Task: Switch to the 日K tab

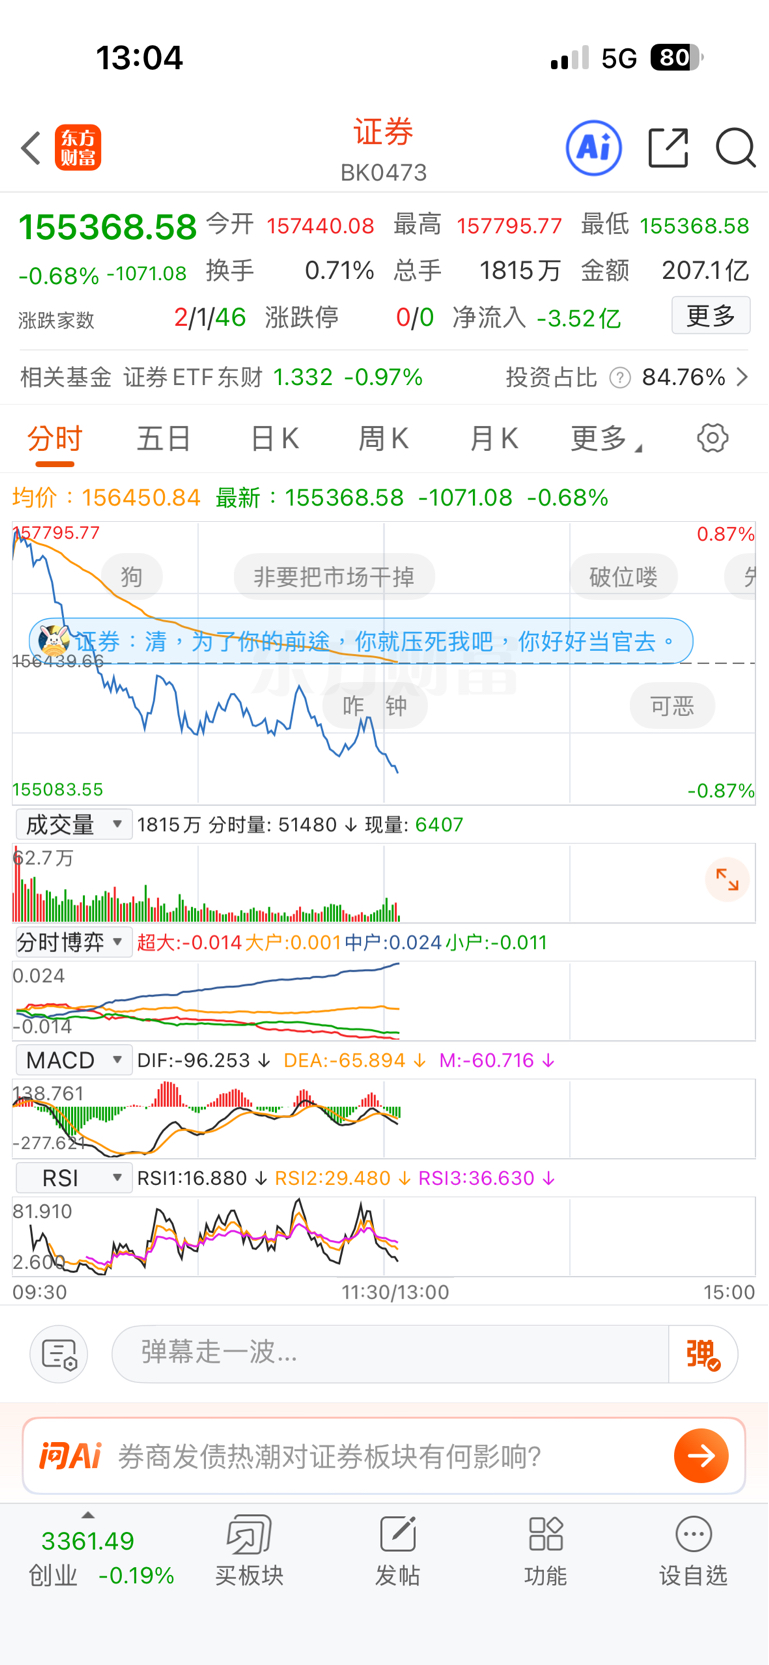Action: coord(274,438)
